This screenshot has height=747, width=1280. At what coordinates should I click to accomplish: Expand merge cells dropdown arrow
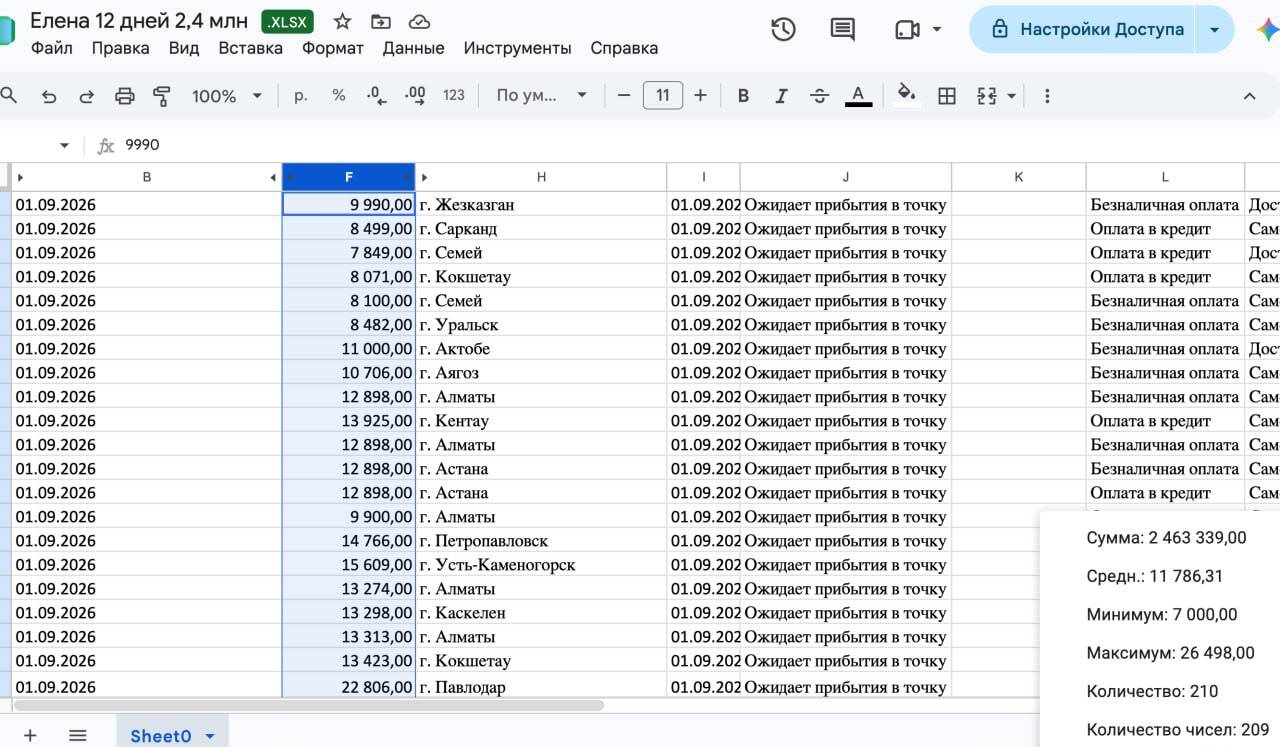click(x=1012, y=96)
